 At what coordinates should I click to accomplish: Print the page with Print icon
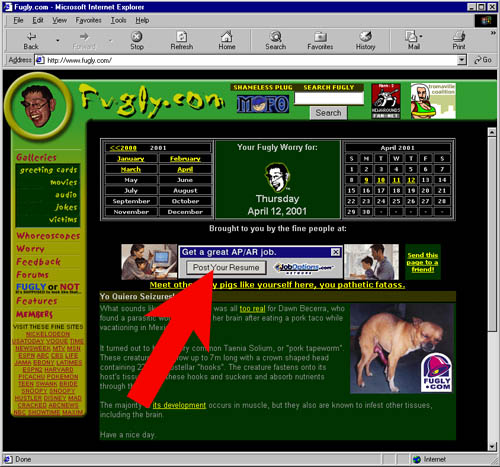[x=459, y=36]
